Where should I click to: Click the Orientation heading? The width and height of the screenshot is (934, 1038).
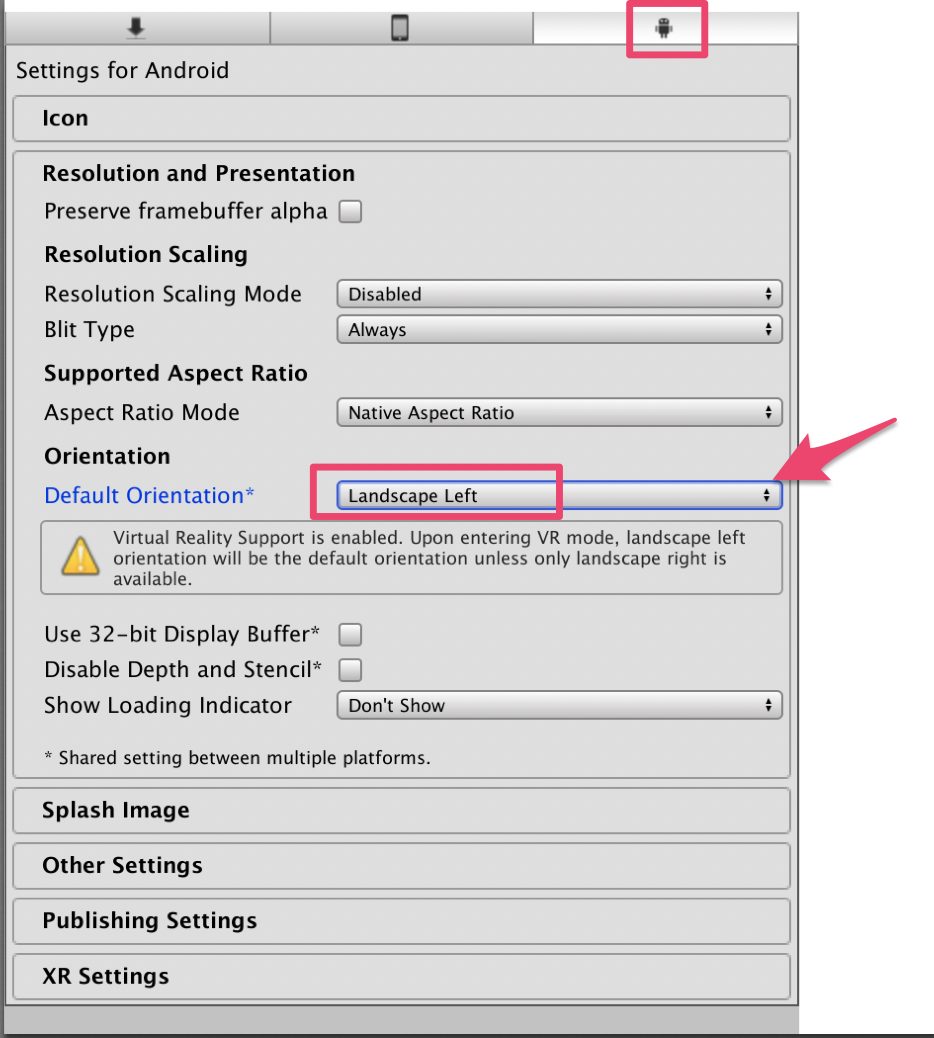(107, 456)
